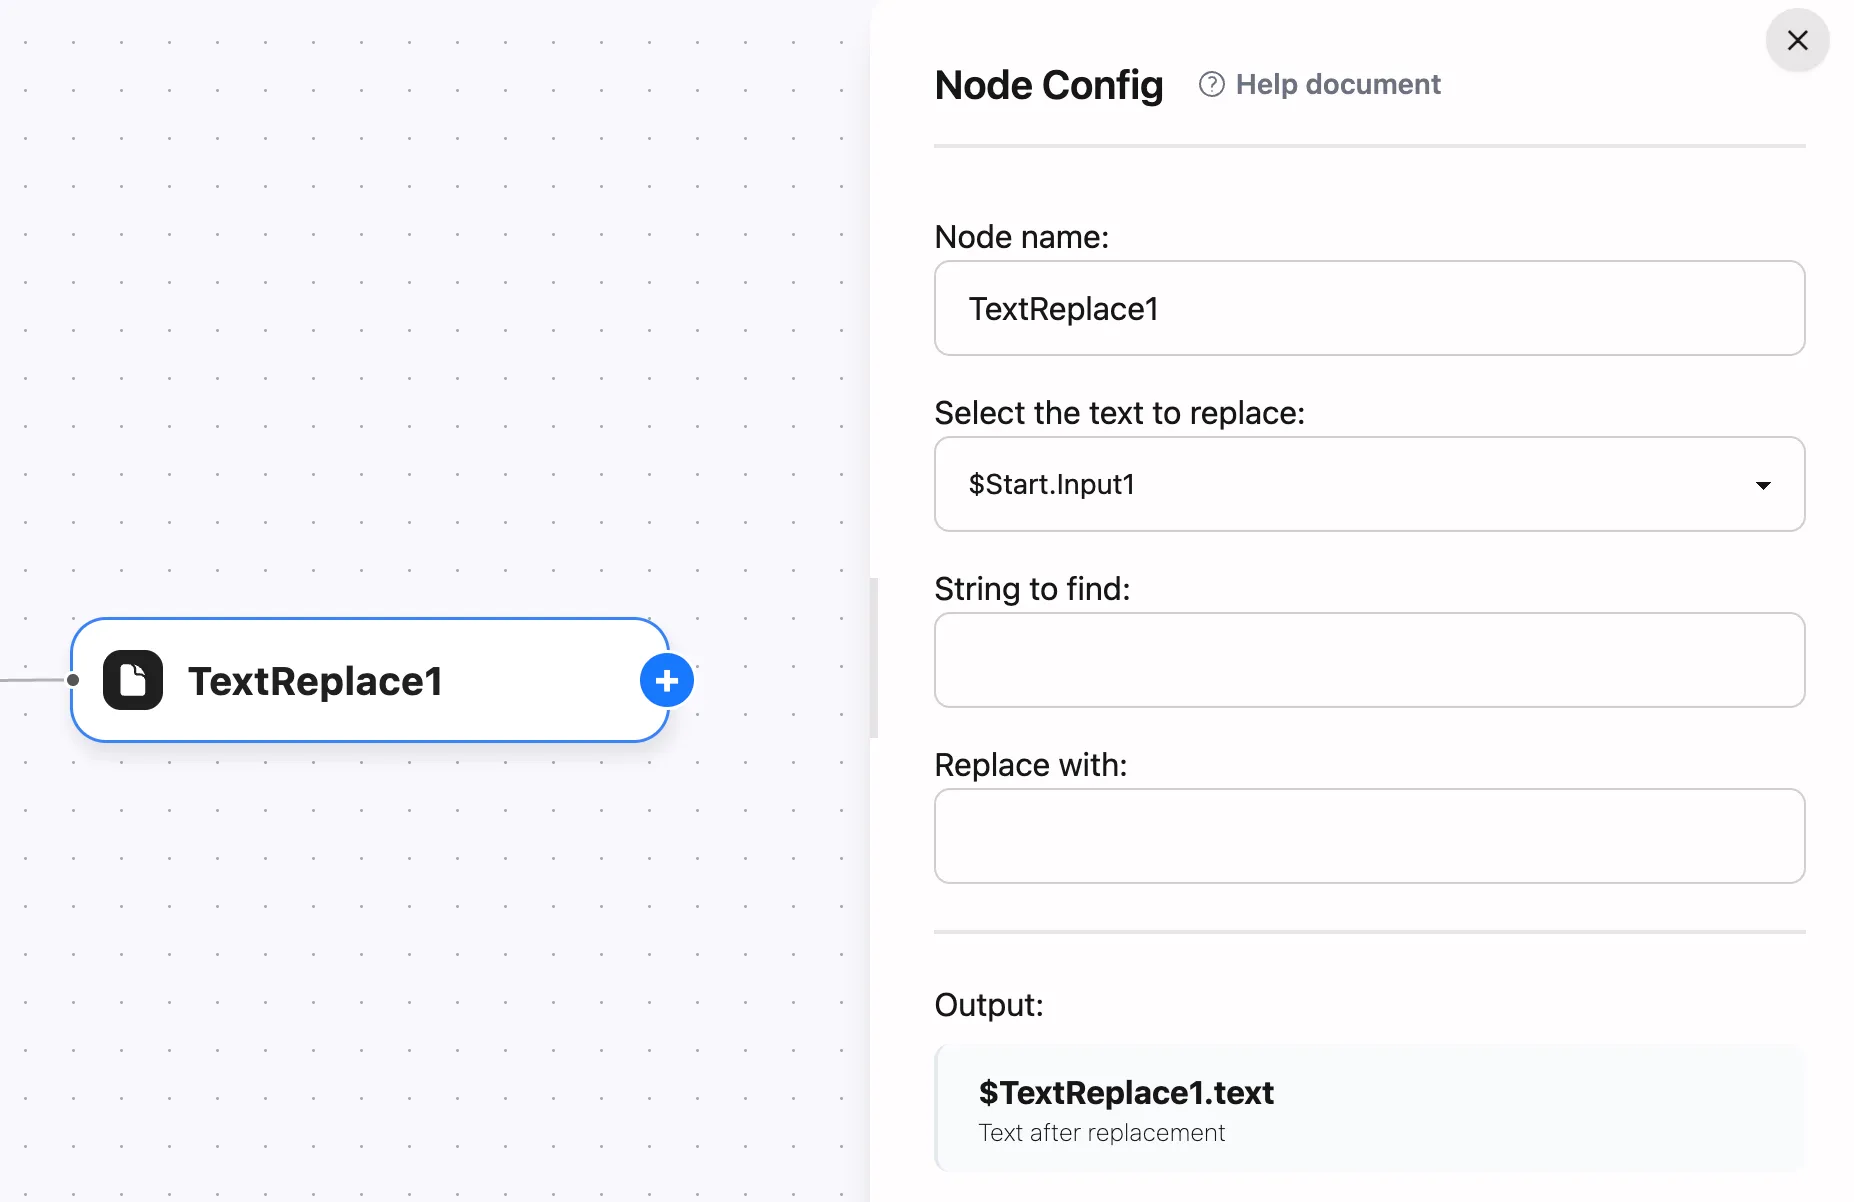This screenshot has height=1202, width=1854.
Task: Click the incoming connection line left of node
Action: [x=30, y=681]
